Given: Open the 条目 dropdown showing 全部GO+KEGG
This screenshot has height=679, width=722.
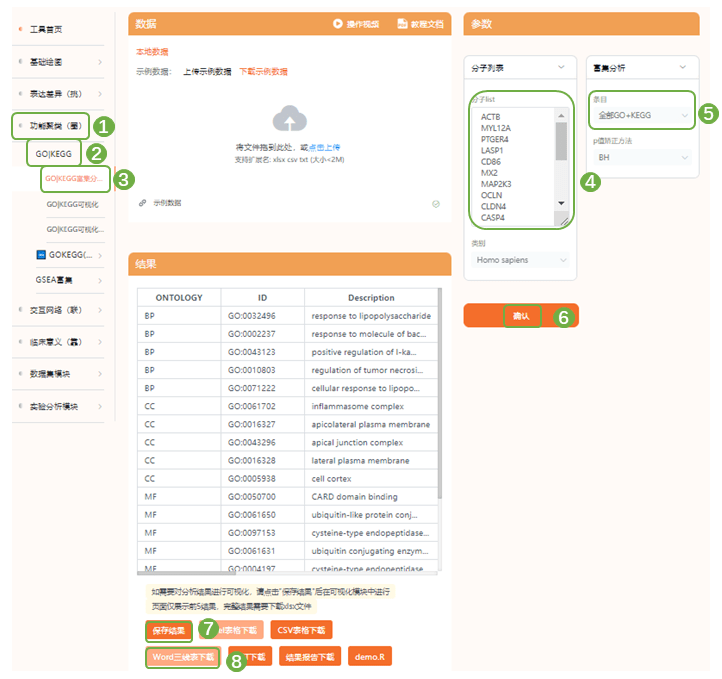Looking at the screenshot, I should [x=638, y=115].
